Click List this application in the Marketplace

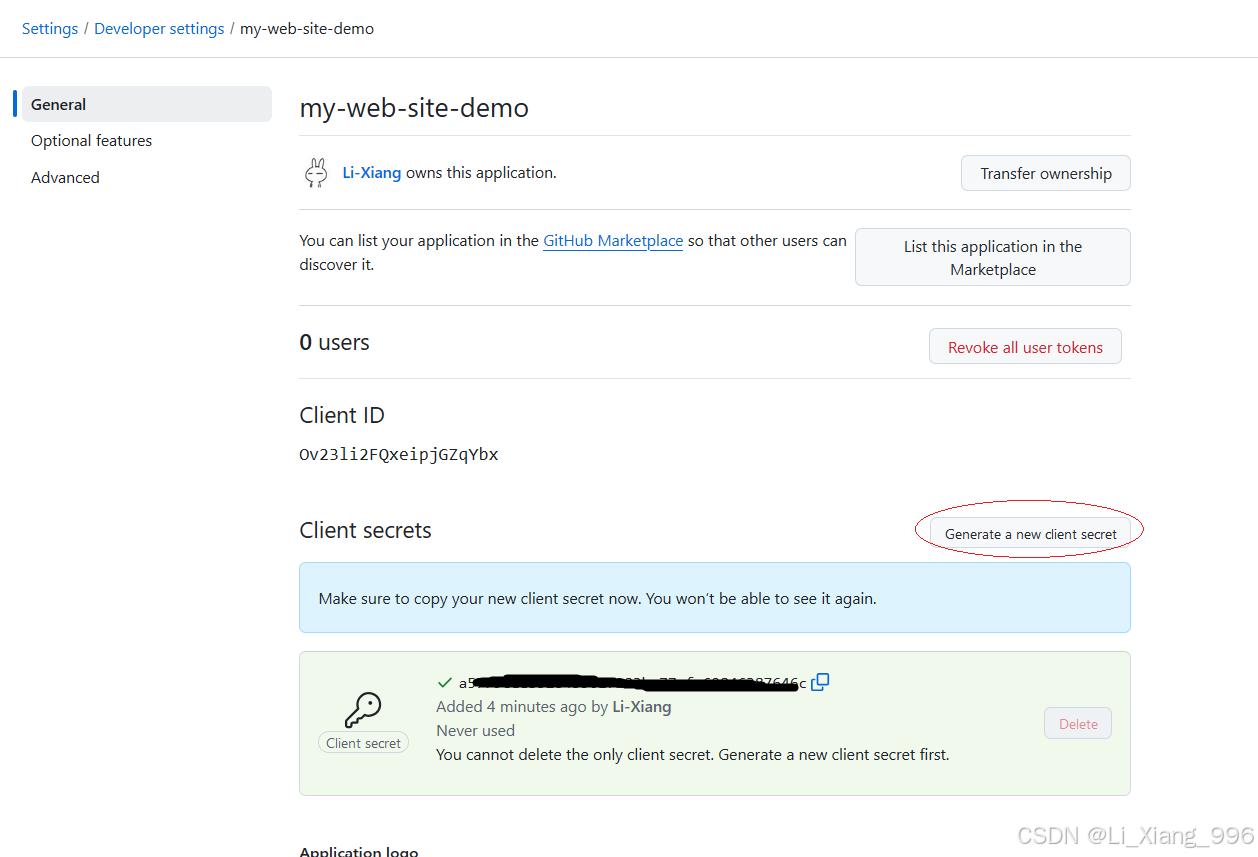[x=993, y=257]
